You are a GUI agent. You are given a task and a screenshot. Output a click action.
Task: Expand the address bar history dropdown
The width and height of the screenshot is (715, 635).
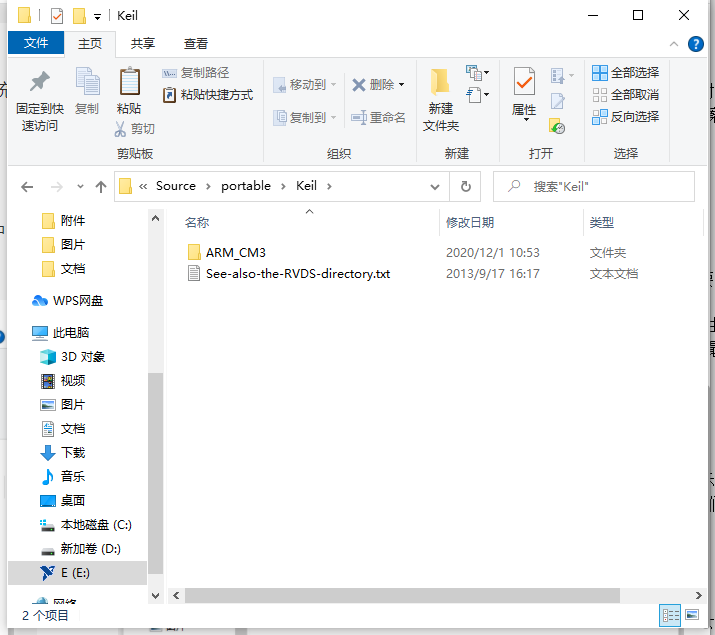pyautogui.click(x=435, y=187)
